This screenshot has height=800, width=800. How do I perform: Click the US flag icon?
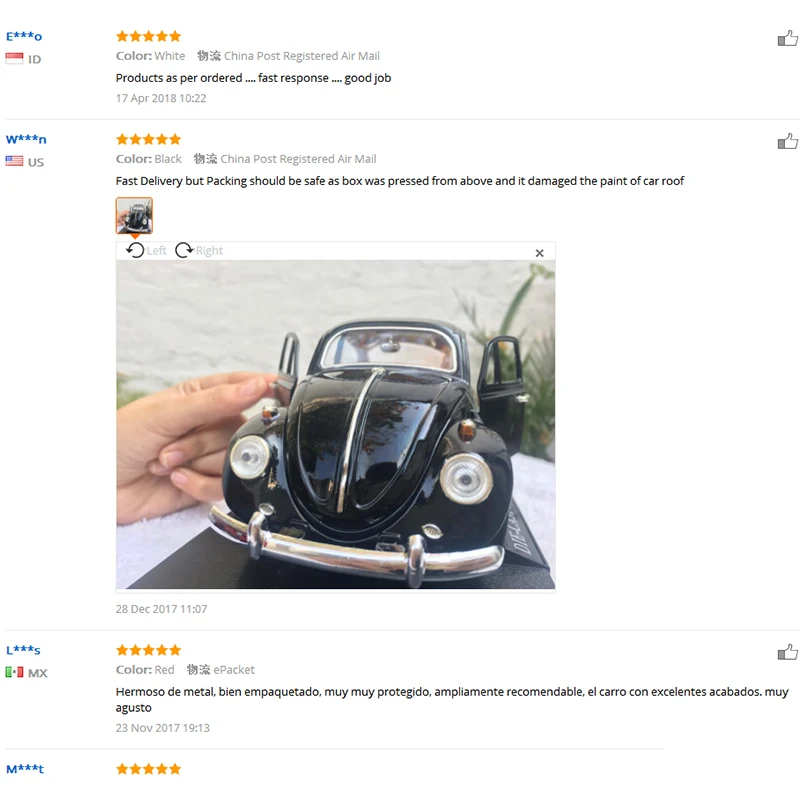[14, 161]
